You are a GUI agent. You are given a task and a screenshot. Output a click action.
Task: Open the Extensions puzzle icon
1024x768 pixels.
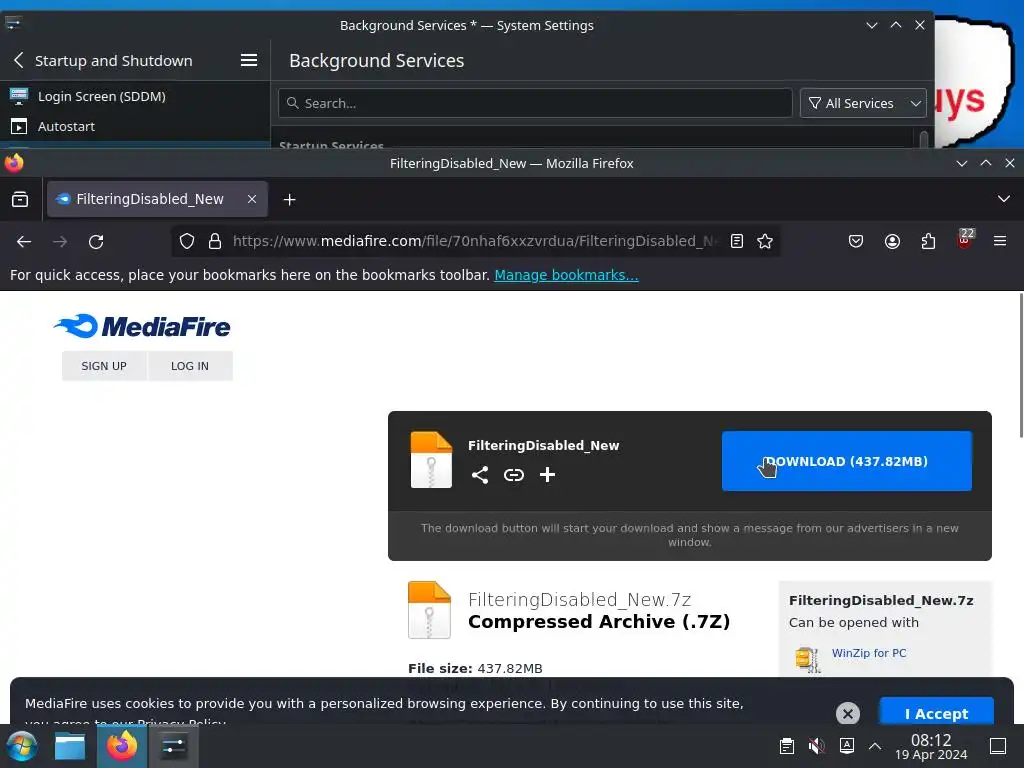pyautogui.click(x=928, y=242)
